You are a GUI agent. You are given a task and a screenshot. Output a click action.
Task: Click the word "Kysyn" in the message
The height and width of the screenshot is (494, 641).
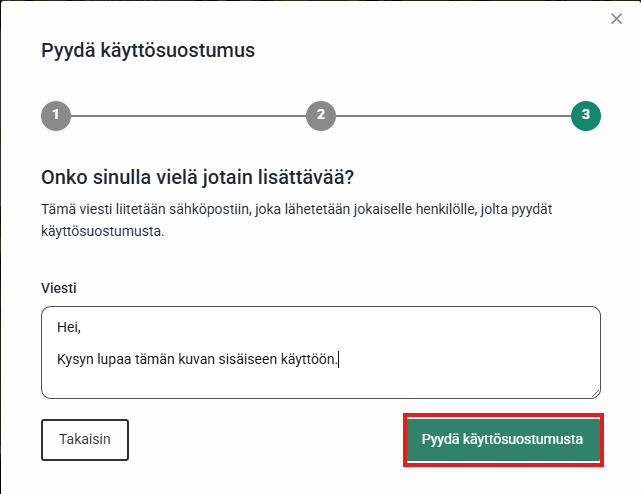tap(74, 358)
